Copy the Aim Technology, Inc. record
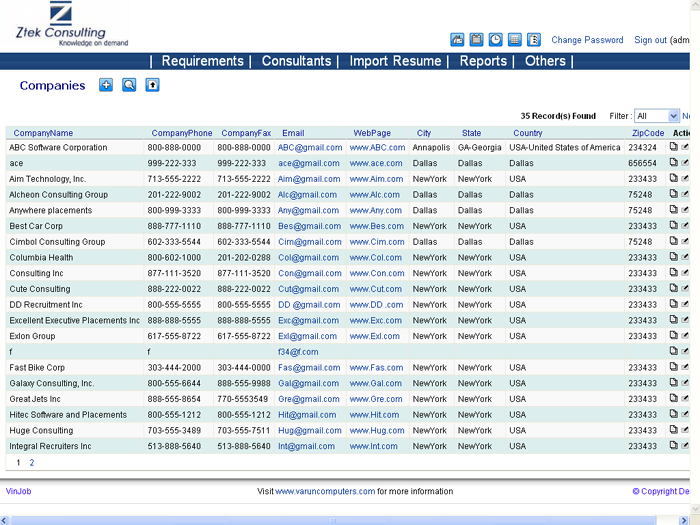This screenshot has width=700, height=525. pos(674,178)
